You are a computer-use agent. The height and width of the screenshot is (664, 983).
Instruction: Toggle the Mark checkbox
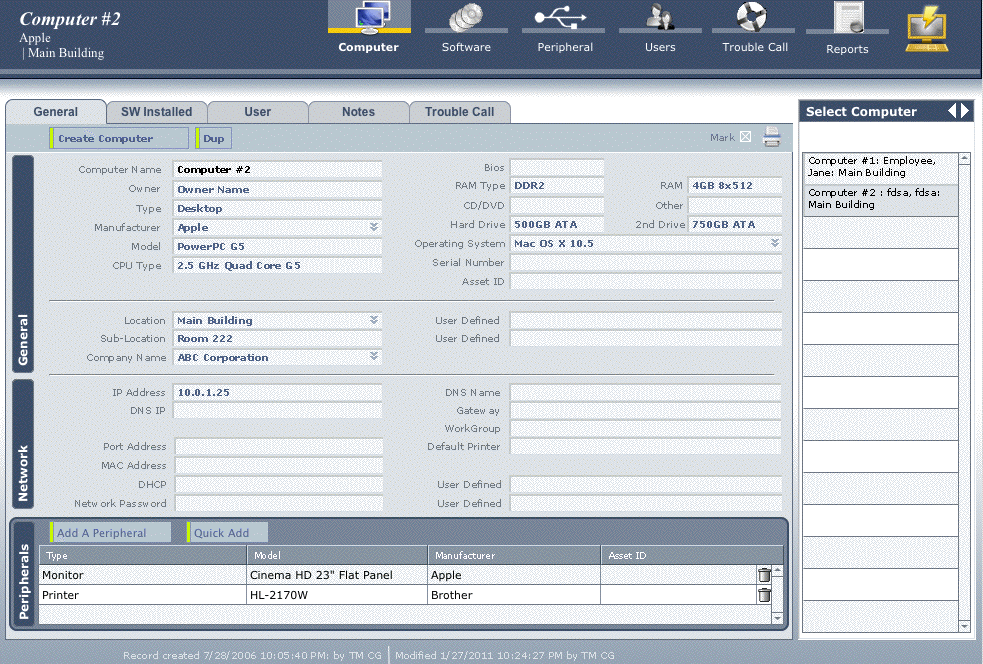(x=746, y=136)
